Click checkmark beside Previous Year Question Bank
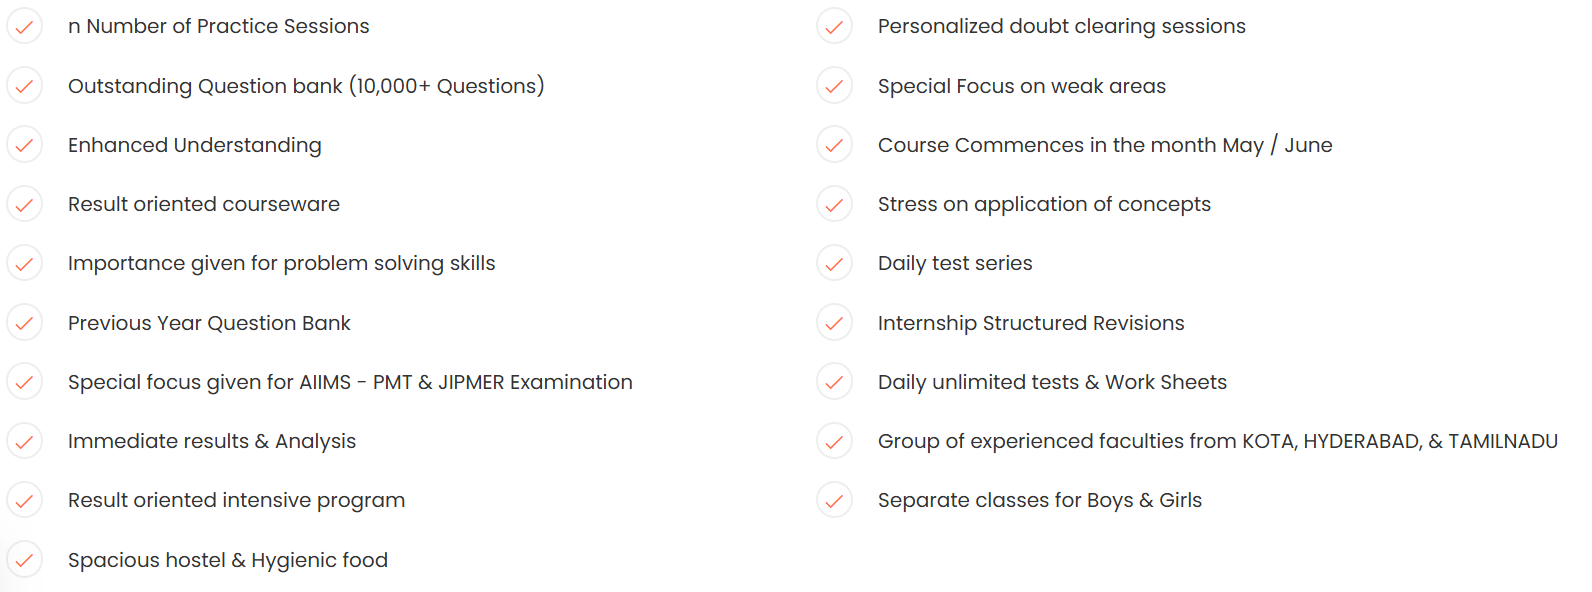 24,323
